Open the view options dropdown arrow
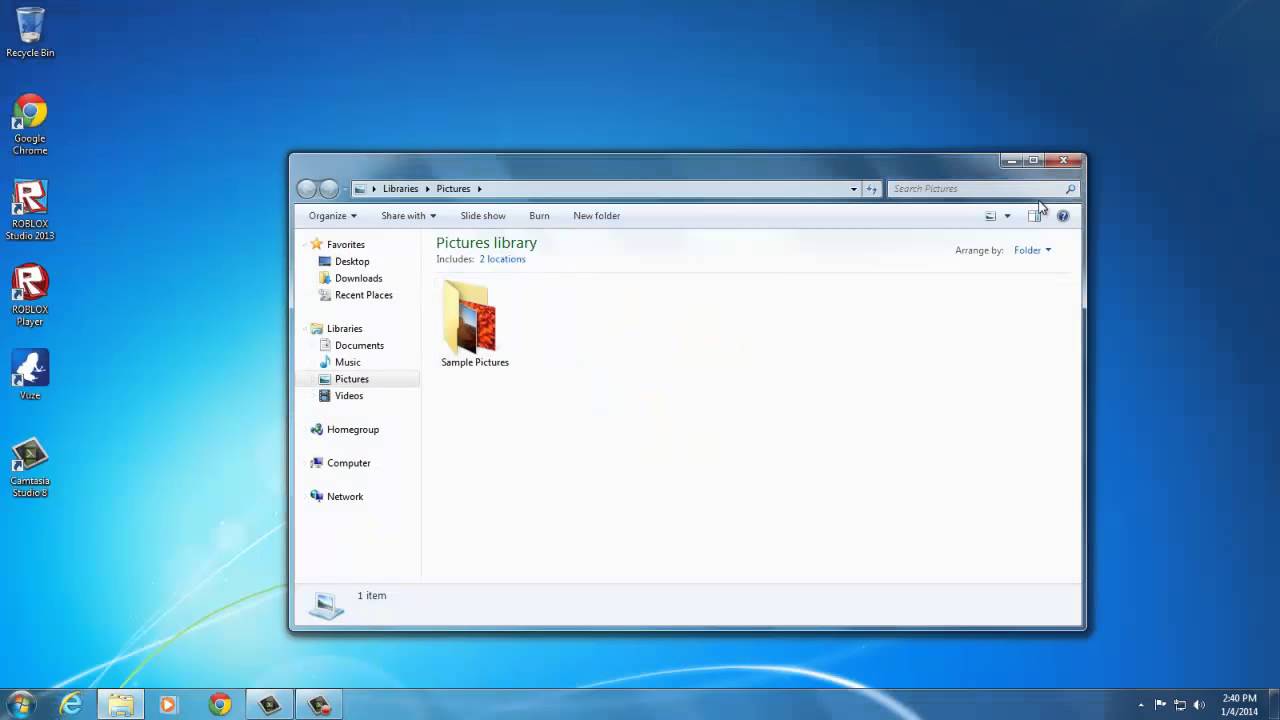The width and height of the screenshot is (1280, 720). click(1007, 216)
